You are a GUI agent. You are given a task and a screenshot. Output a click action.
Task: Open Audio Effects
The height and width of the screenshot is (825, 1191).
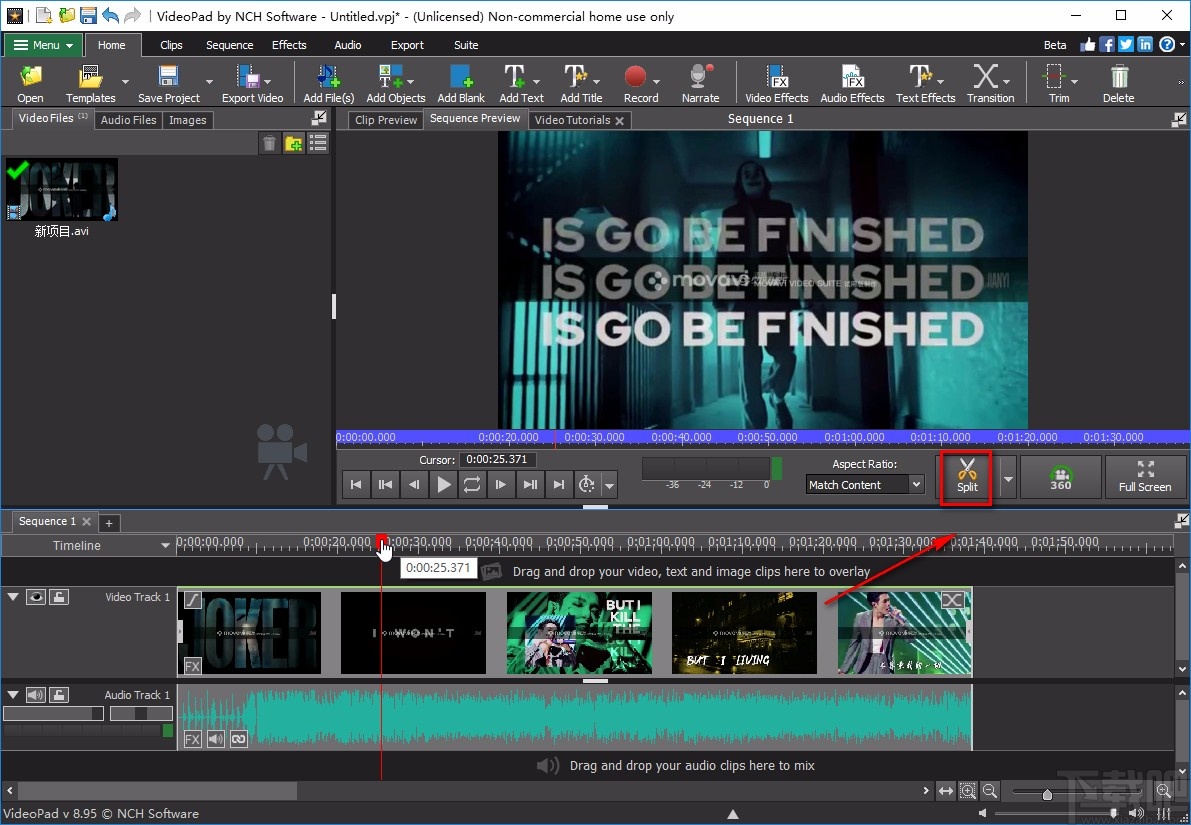851,82
